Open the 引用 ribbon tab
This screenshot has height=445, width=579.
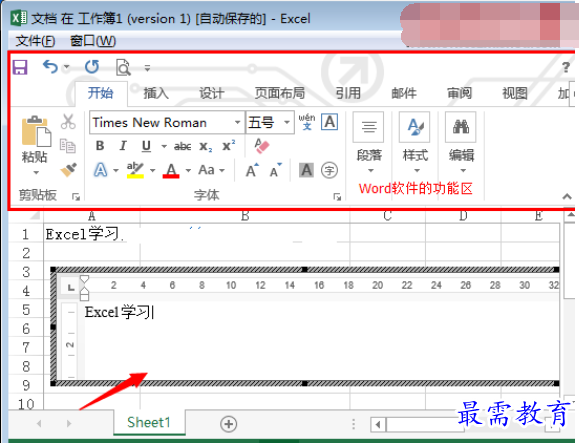point(348,93)
